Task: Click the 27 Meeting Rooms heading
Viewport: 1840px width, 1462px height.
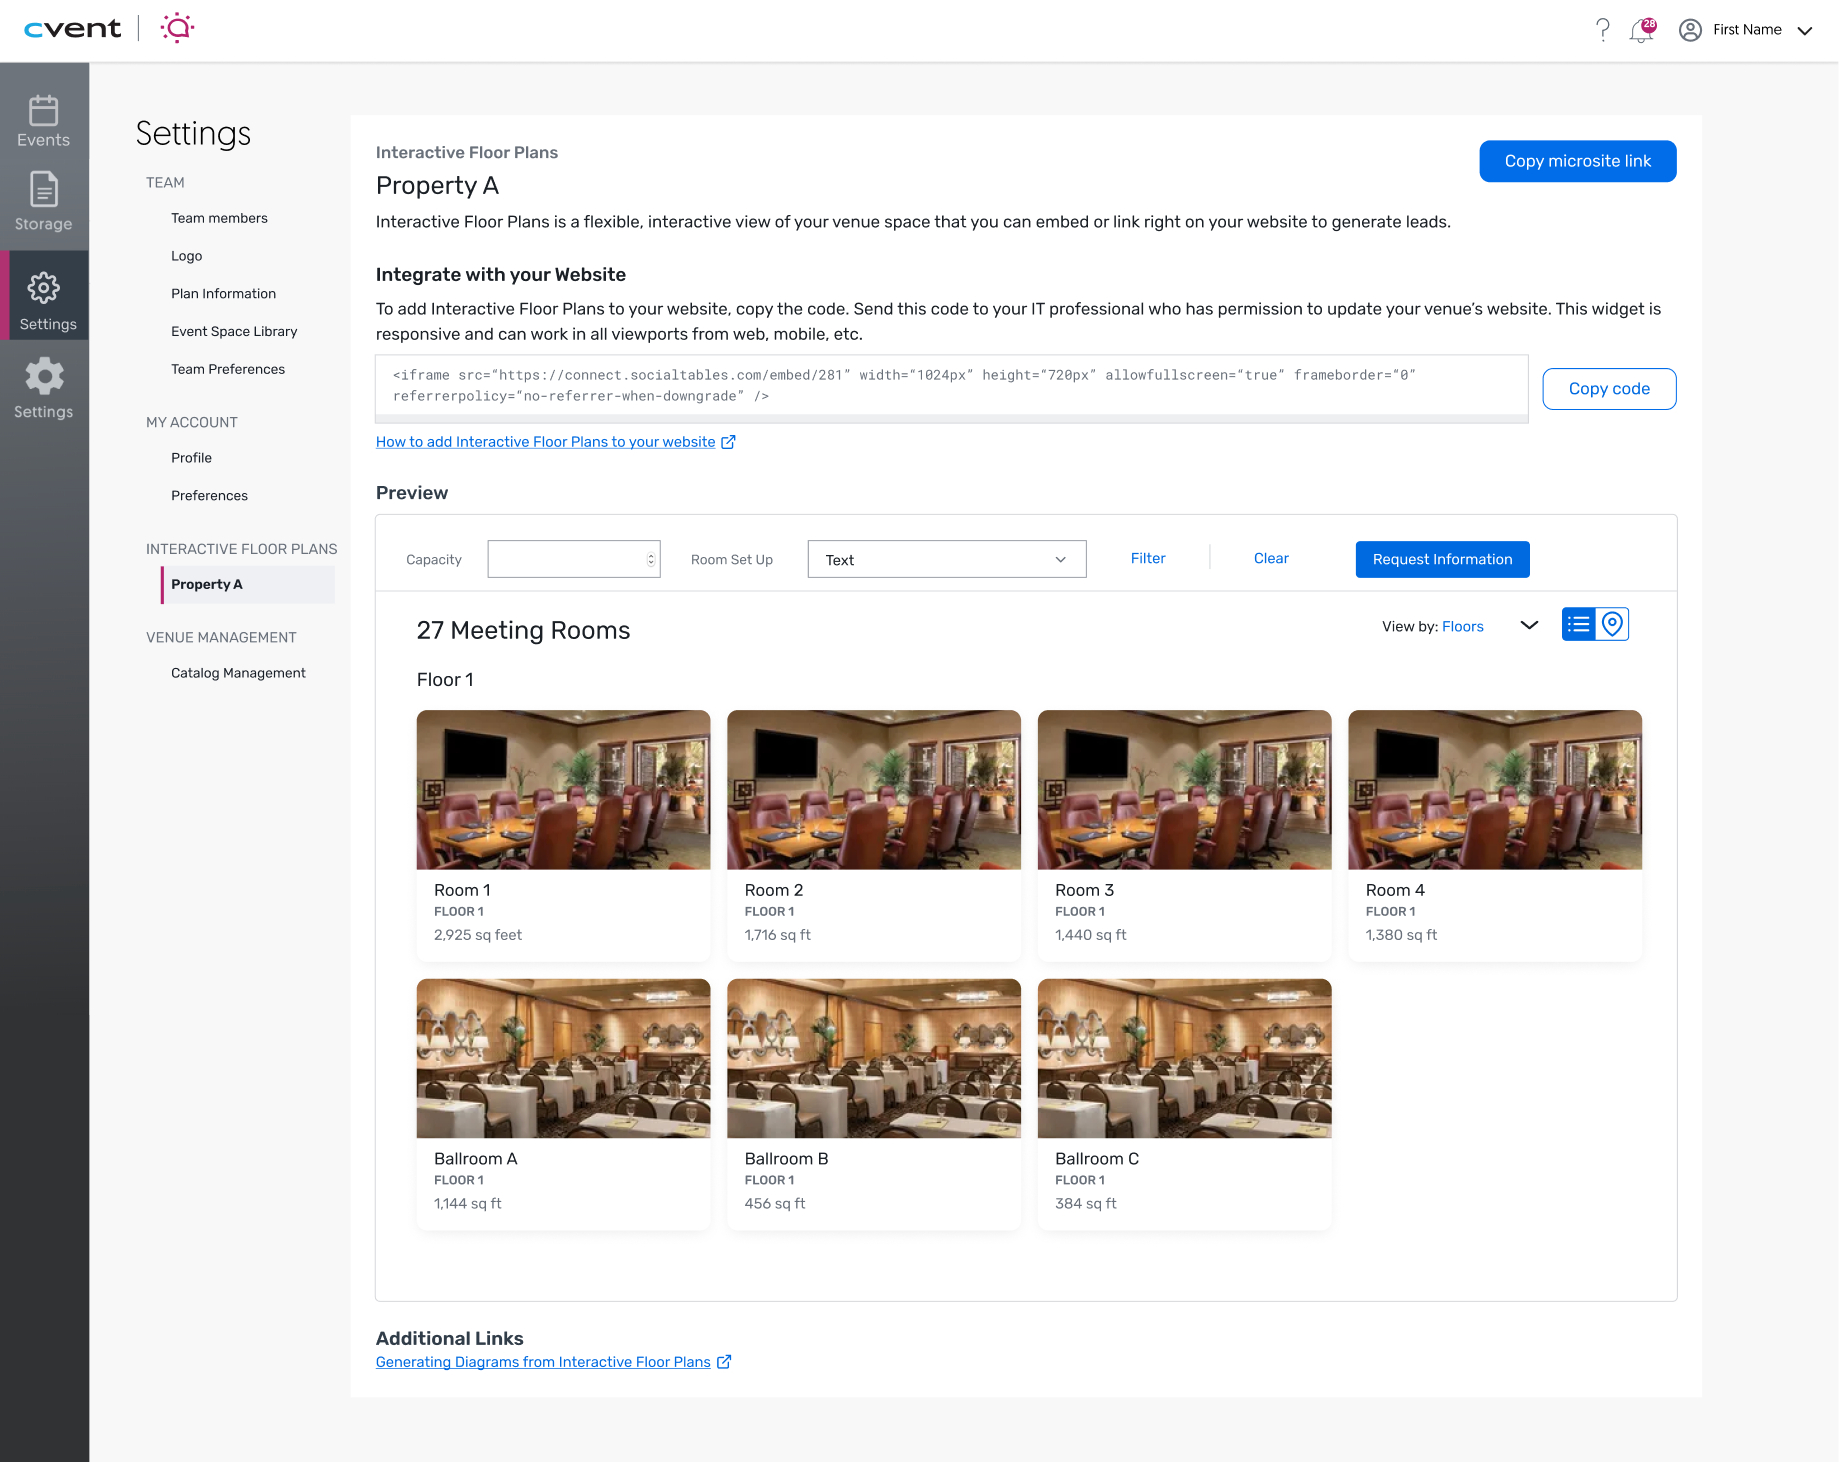Action: click(x=523, y=630)
